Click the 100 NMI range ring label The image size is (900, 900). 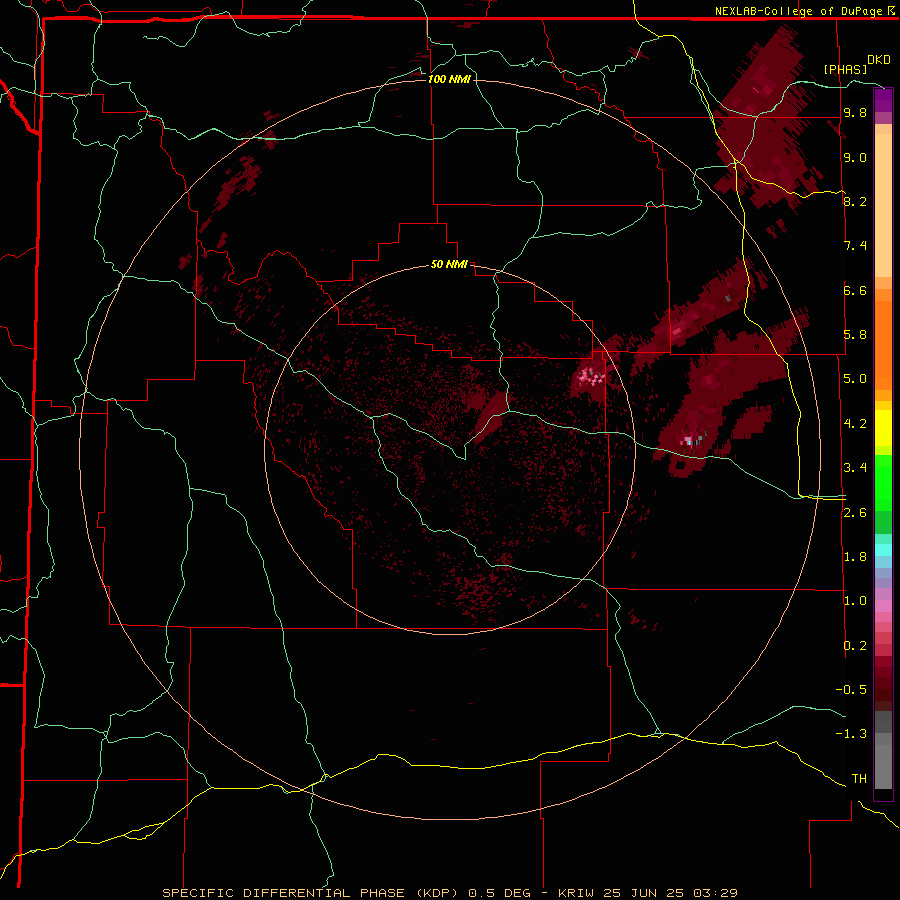pos(449,79)
